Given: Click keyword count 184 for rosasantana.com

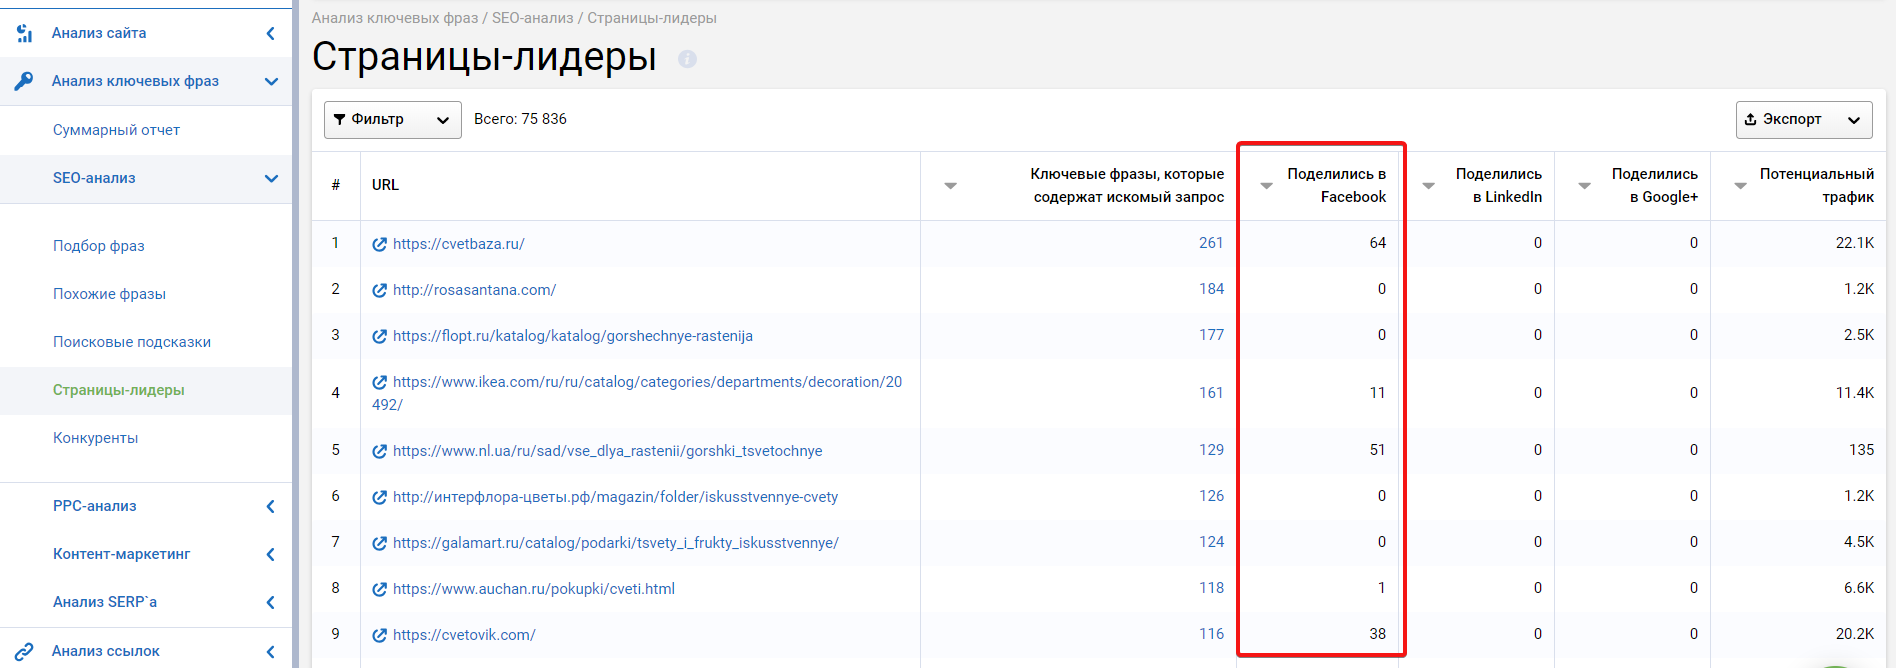Looking at the screenshot, I should pos(1211,289).
